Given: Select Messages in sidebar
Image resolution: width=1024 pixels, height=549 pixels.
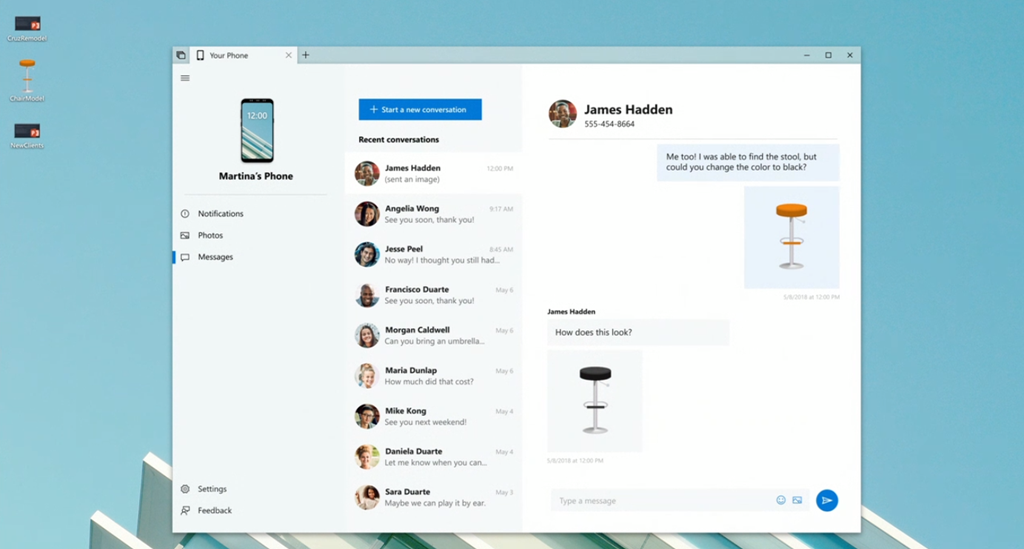Looking at the screenshot, I should tap(215, 257).
